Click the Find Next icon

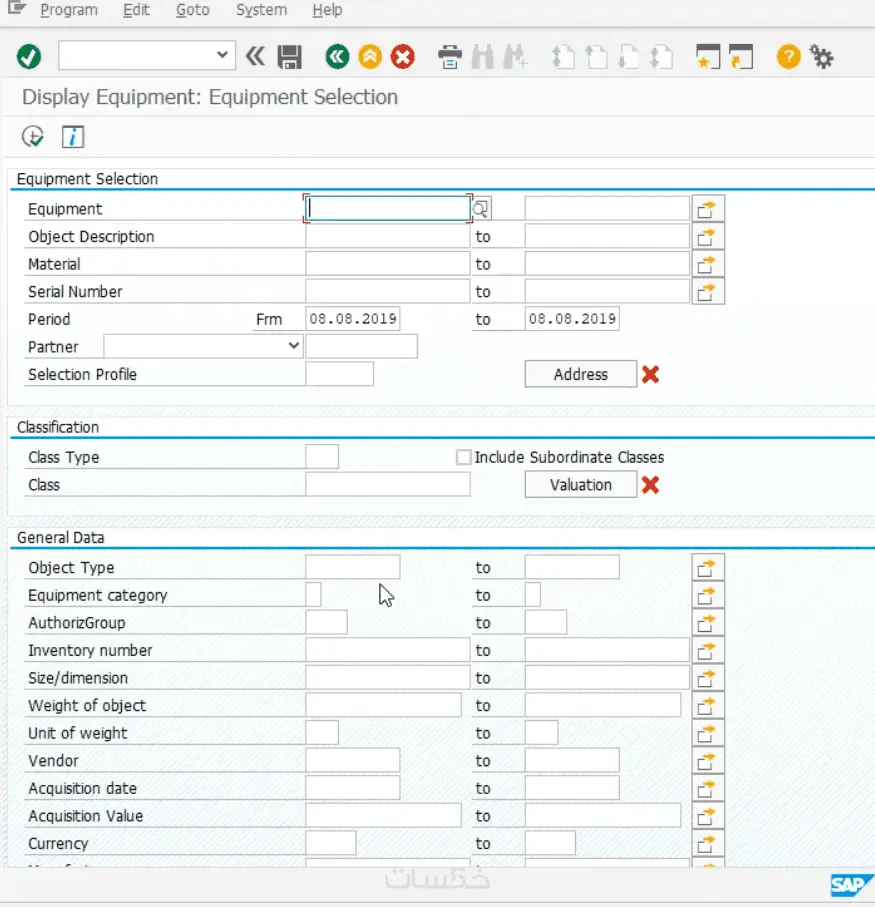(x=515, y=57)
